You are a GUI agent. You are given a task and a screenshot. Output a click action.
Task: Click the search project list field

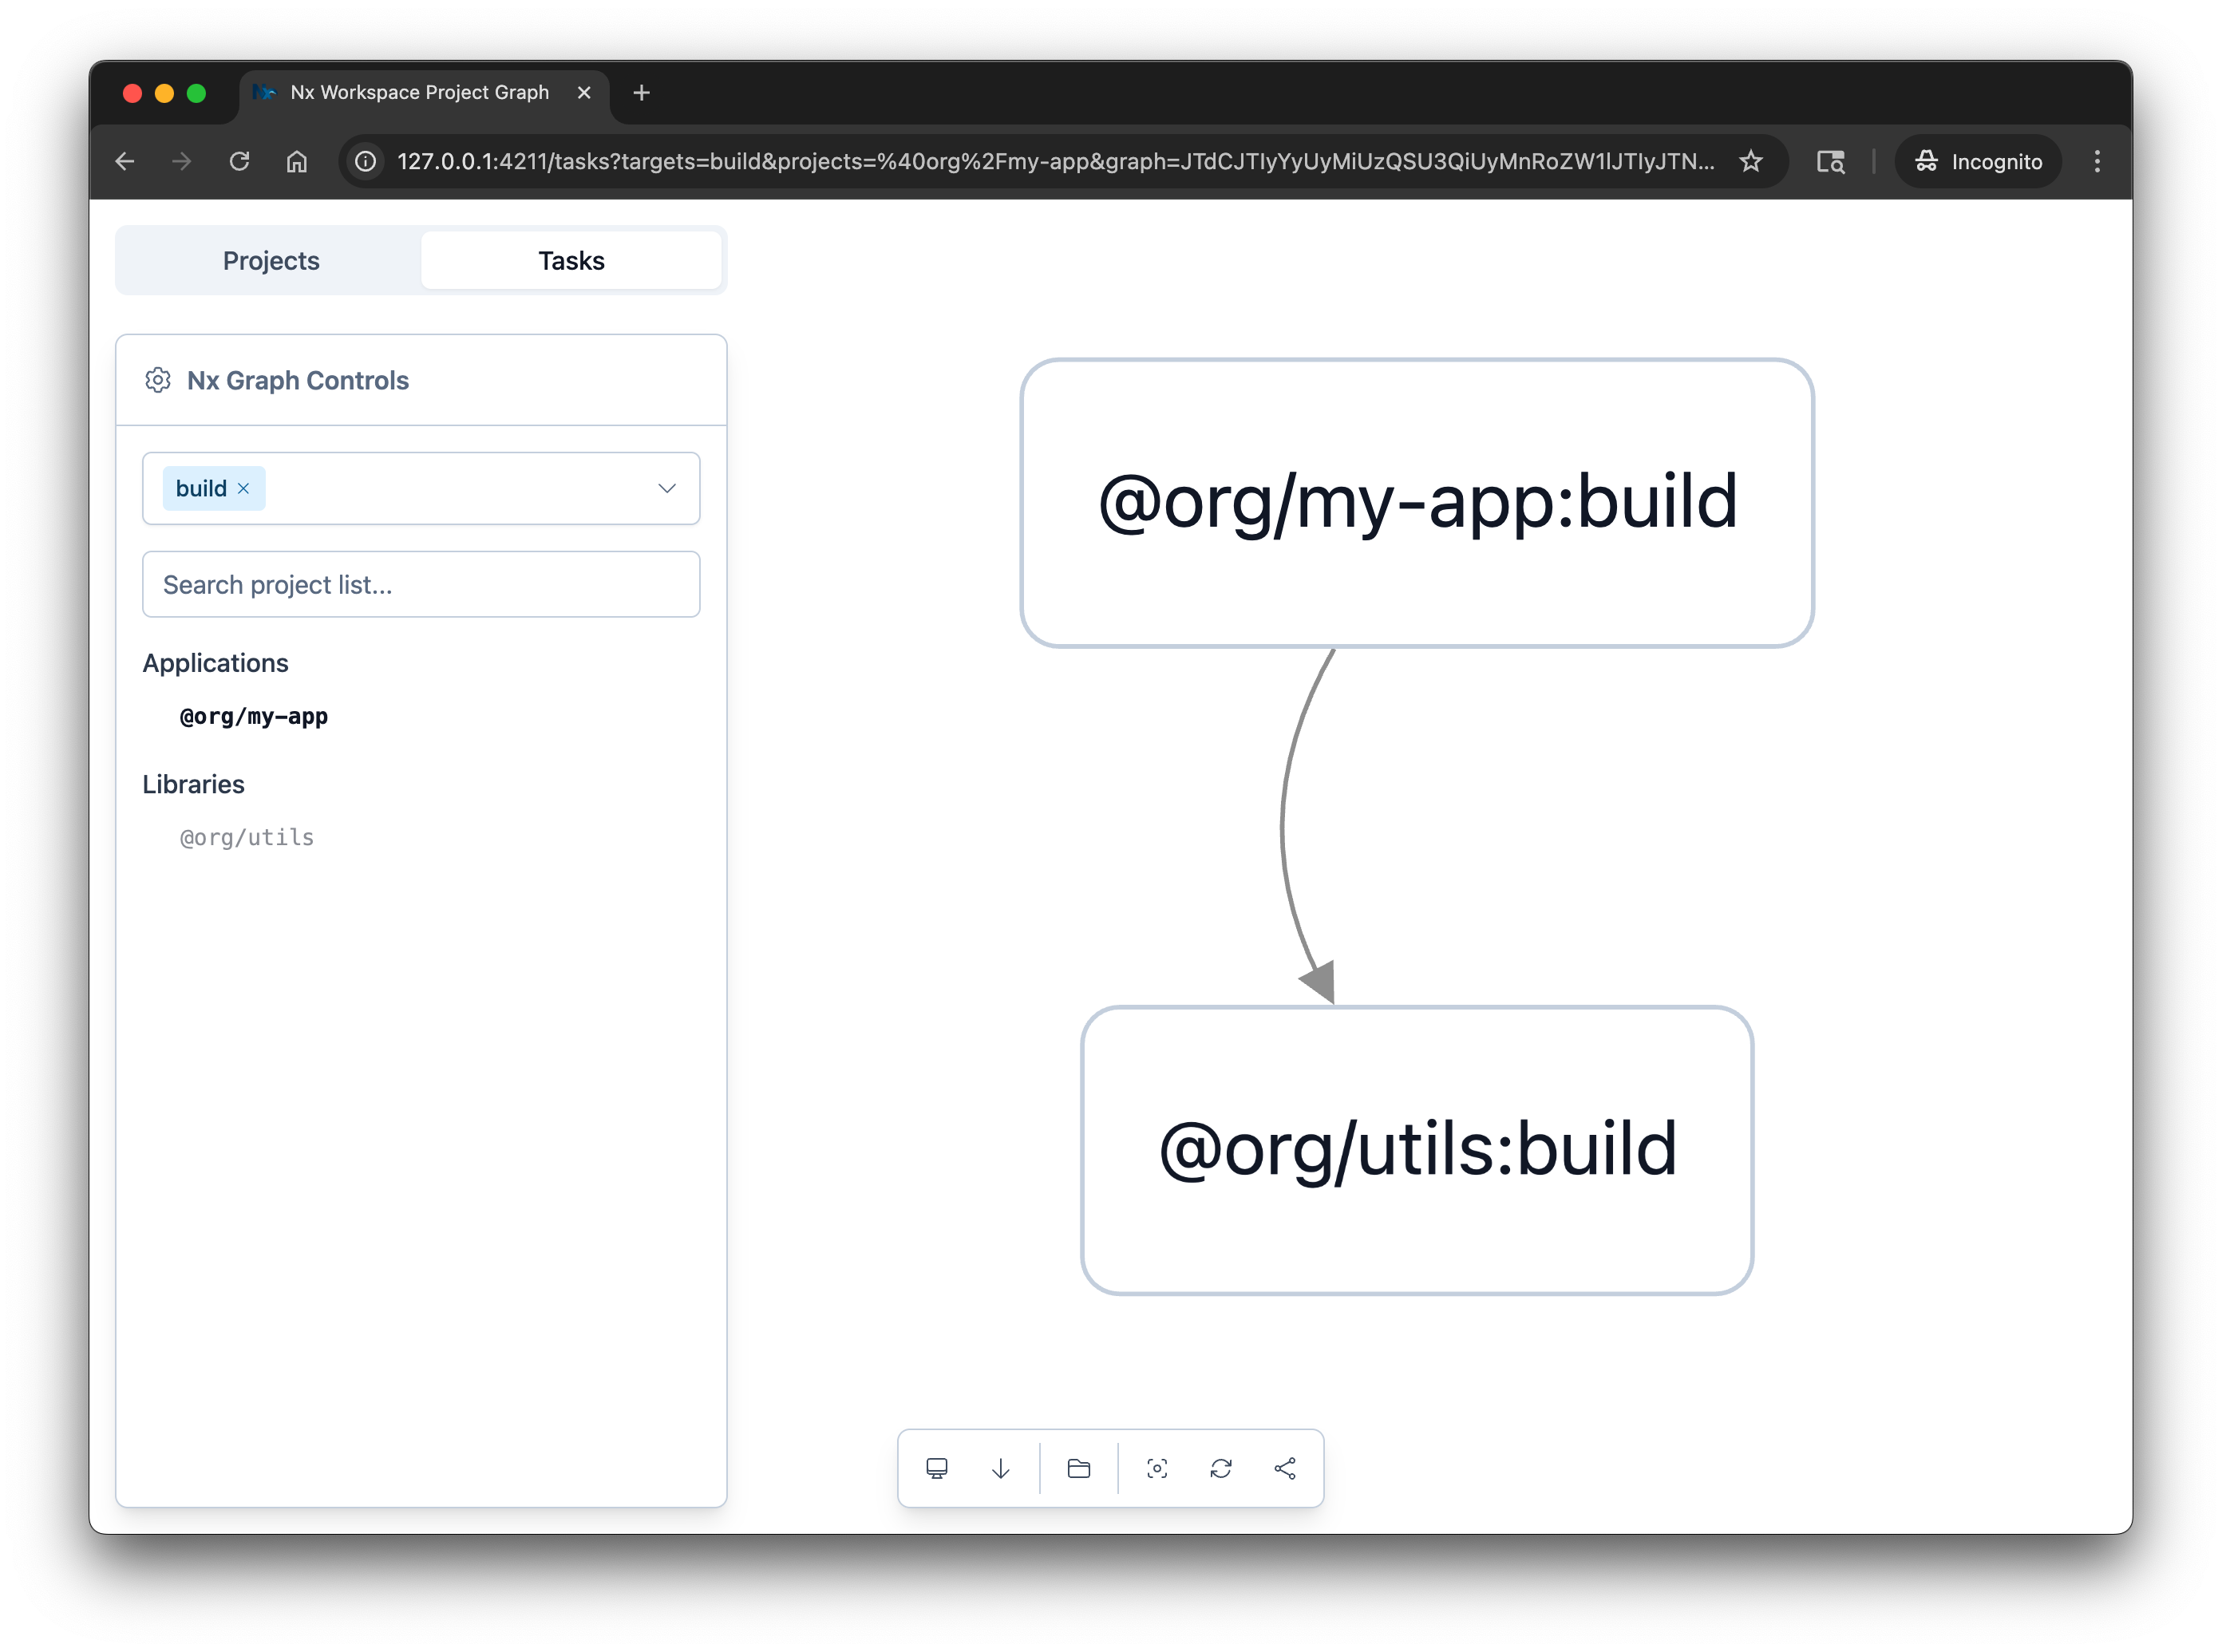pos(421,584)
